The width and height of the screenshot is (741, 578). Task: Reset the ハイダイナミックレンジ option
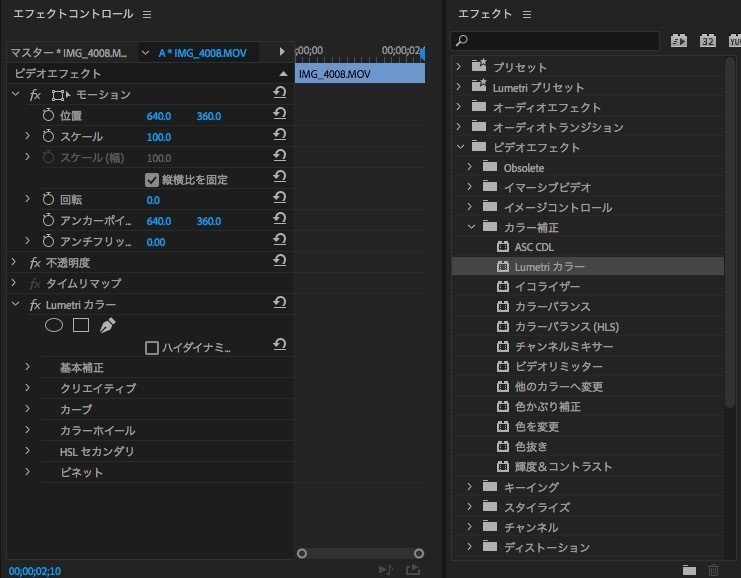coord(280,345)
